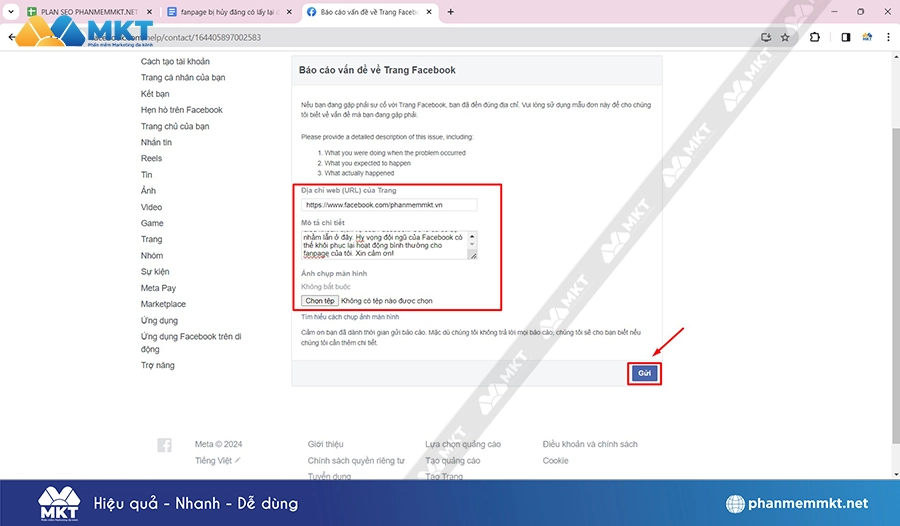Open the Trang help topic in sidebar

[152, 239]
